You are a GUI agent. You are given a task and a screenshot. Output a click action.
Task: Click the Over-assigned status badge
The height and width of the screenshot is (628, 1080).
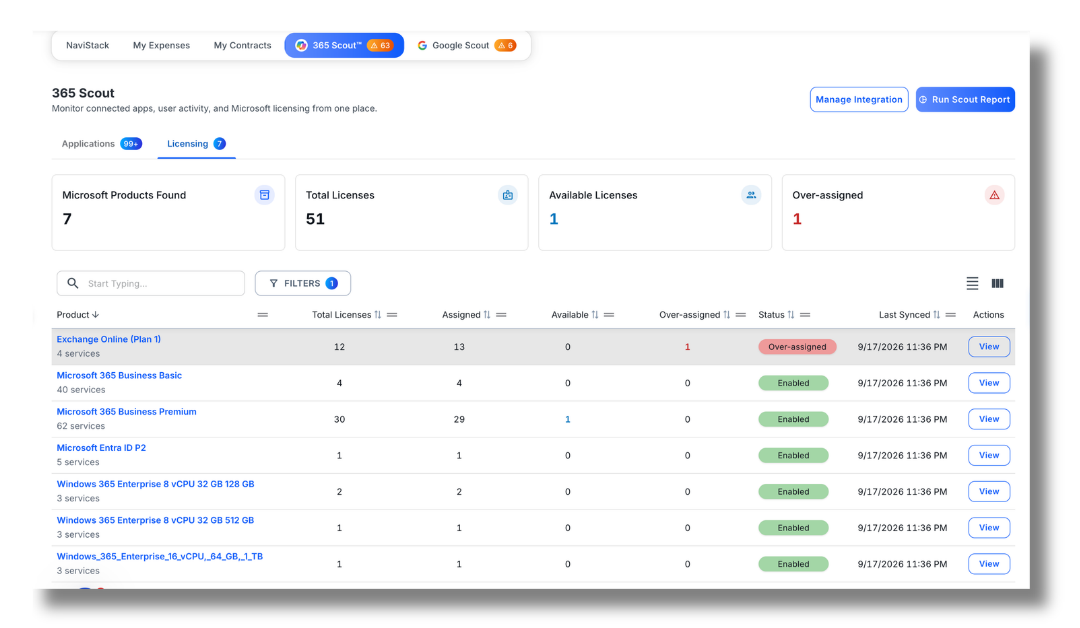coord(797,346)
